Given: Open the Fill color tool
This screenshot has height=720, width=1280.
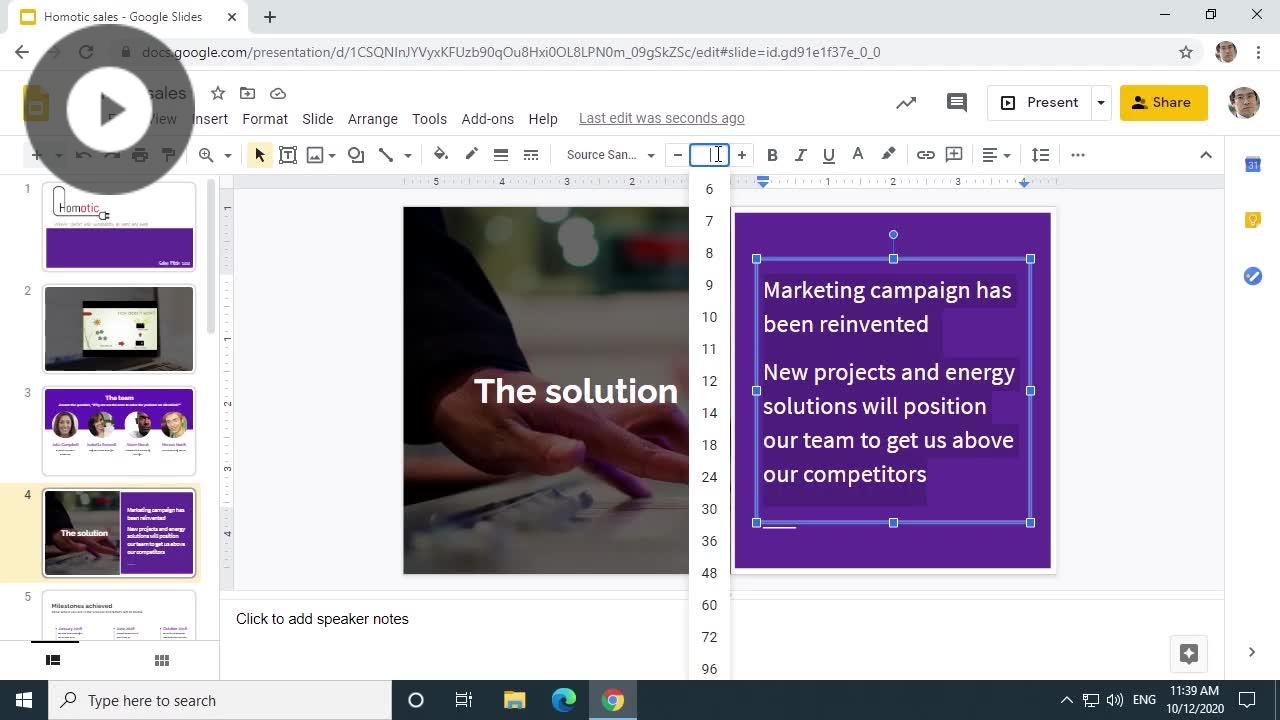Looking at the screenshot, I should (x=440, y=154).
